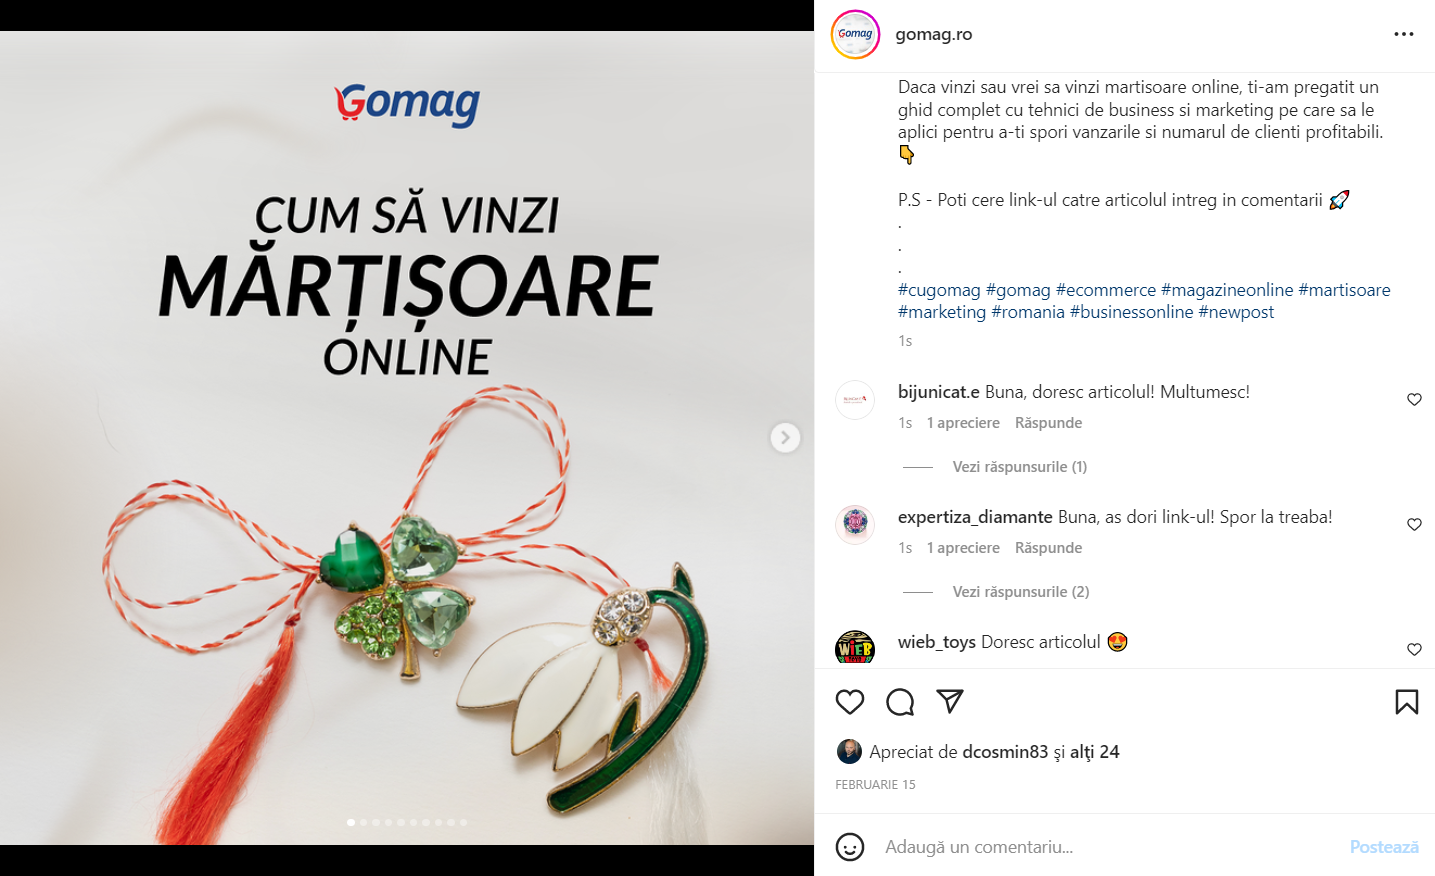Viewport: 1435px width, 876px height.
Task: Open comments using the speech bubble icon
Action: 900,702
